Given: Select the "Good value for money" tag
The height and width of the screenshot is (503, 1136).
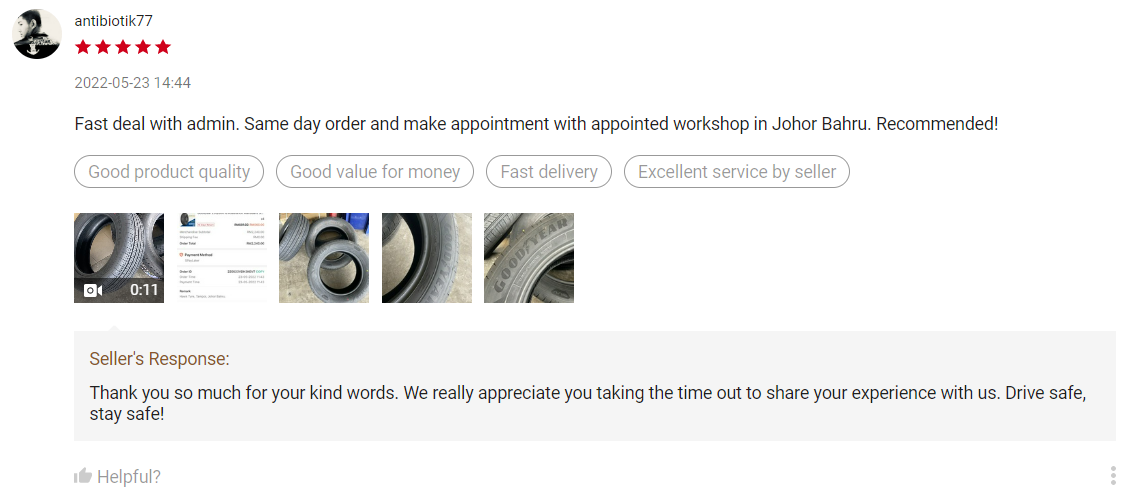Looking at the screenshot, I should click(x=375, y=172).
